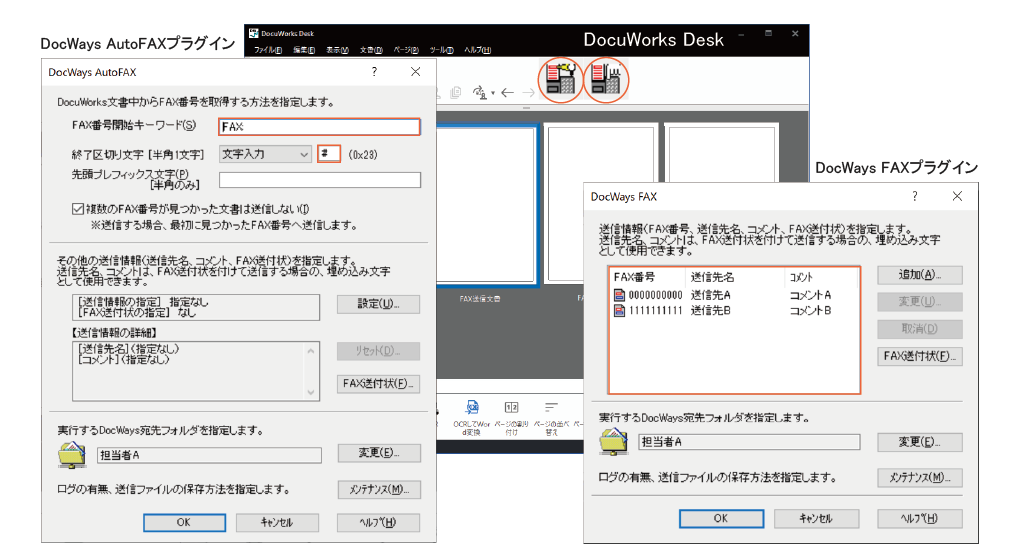Click FAX送付状(F)... button in DocWays FAX dialog
The image size is (1020, 560).
920,356
